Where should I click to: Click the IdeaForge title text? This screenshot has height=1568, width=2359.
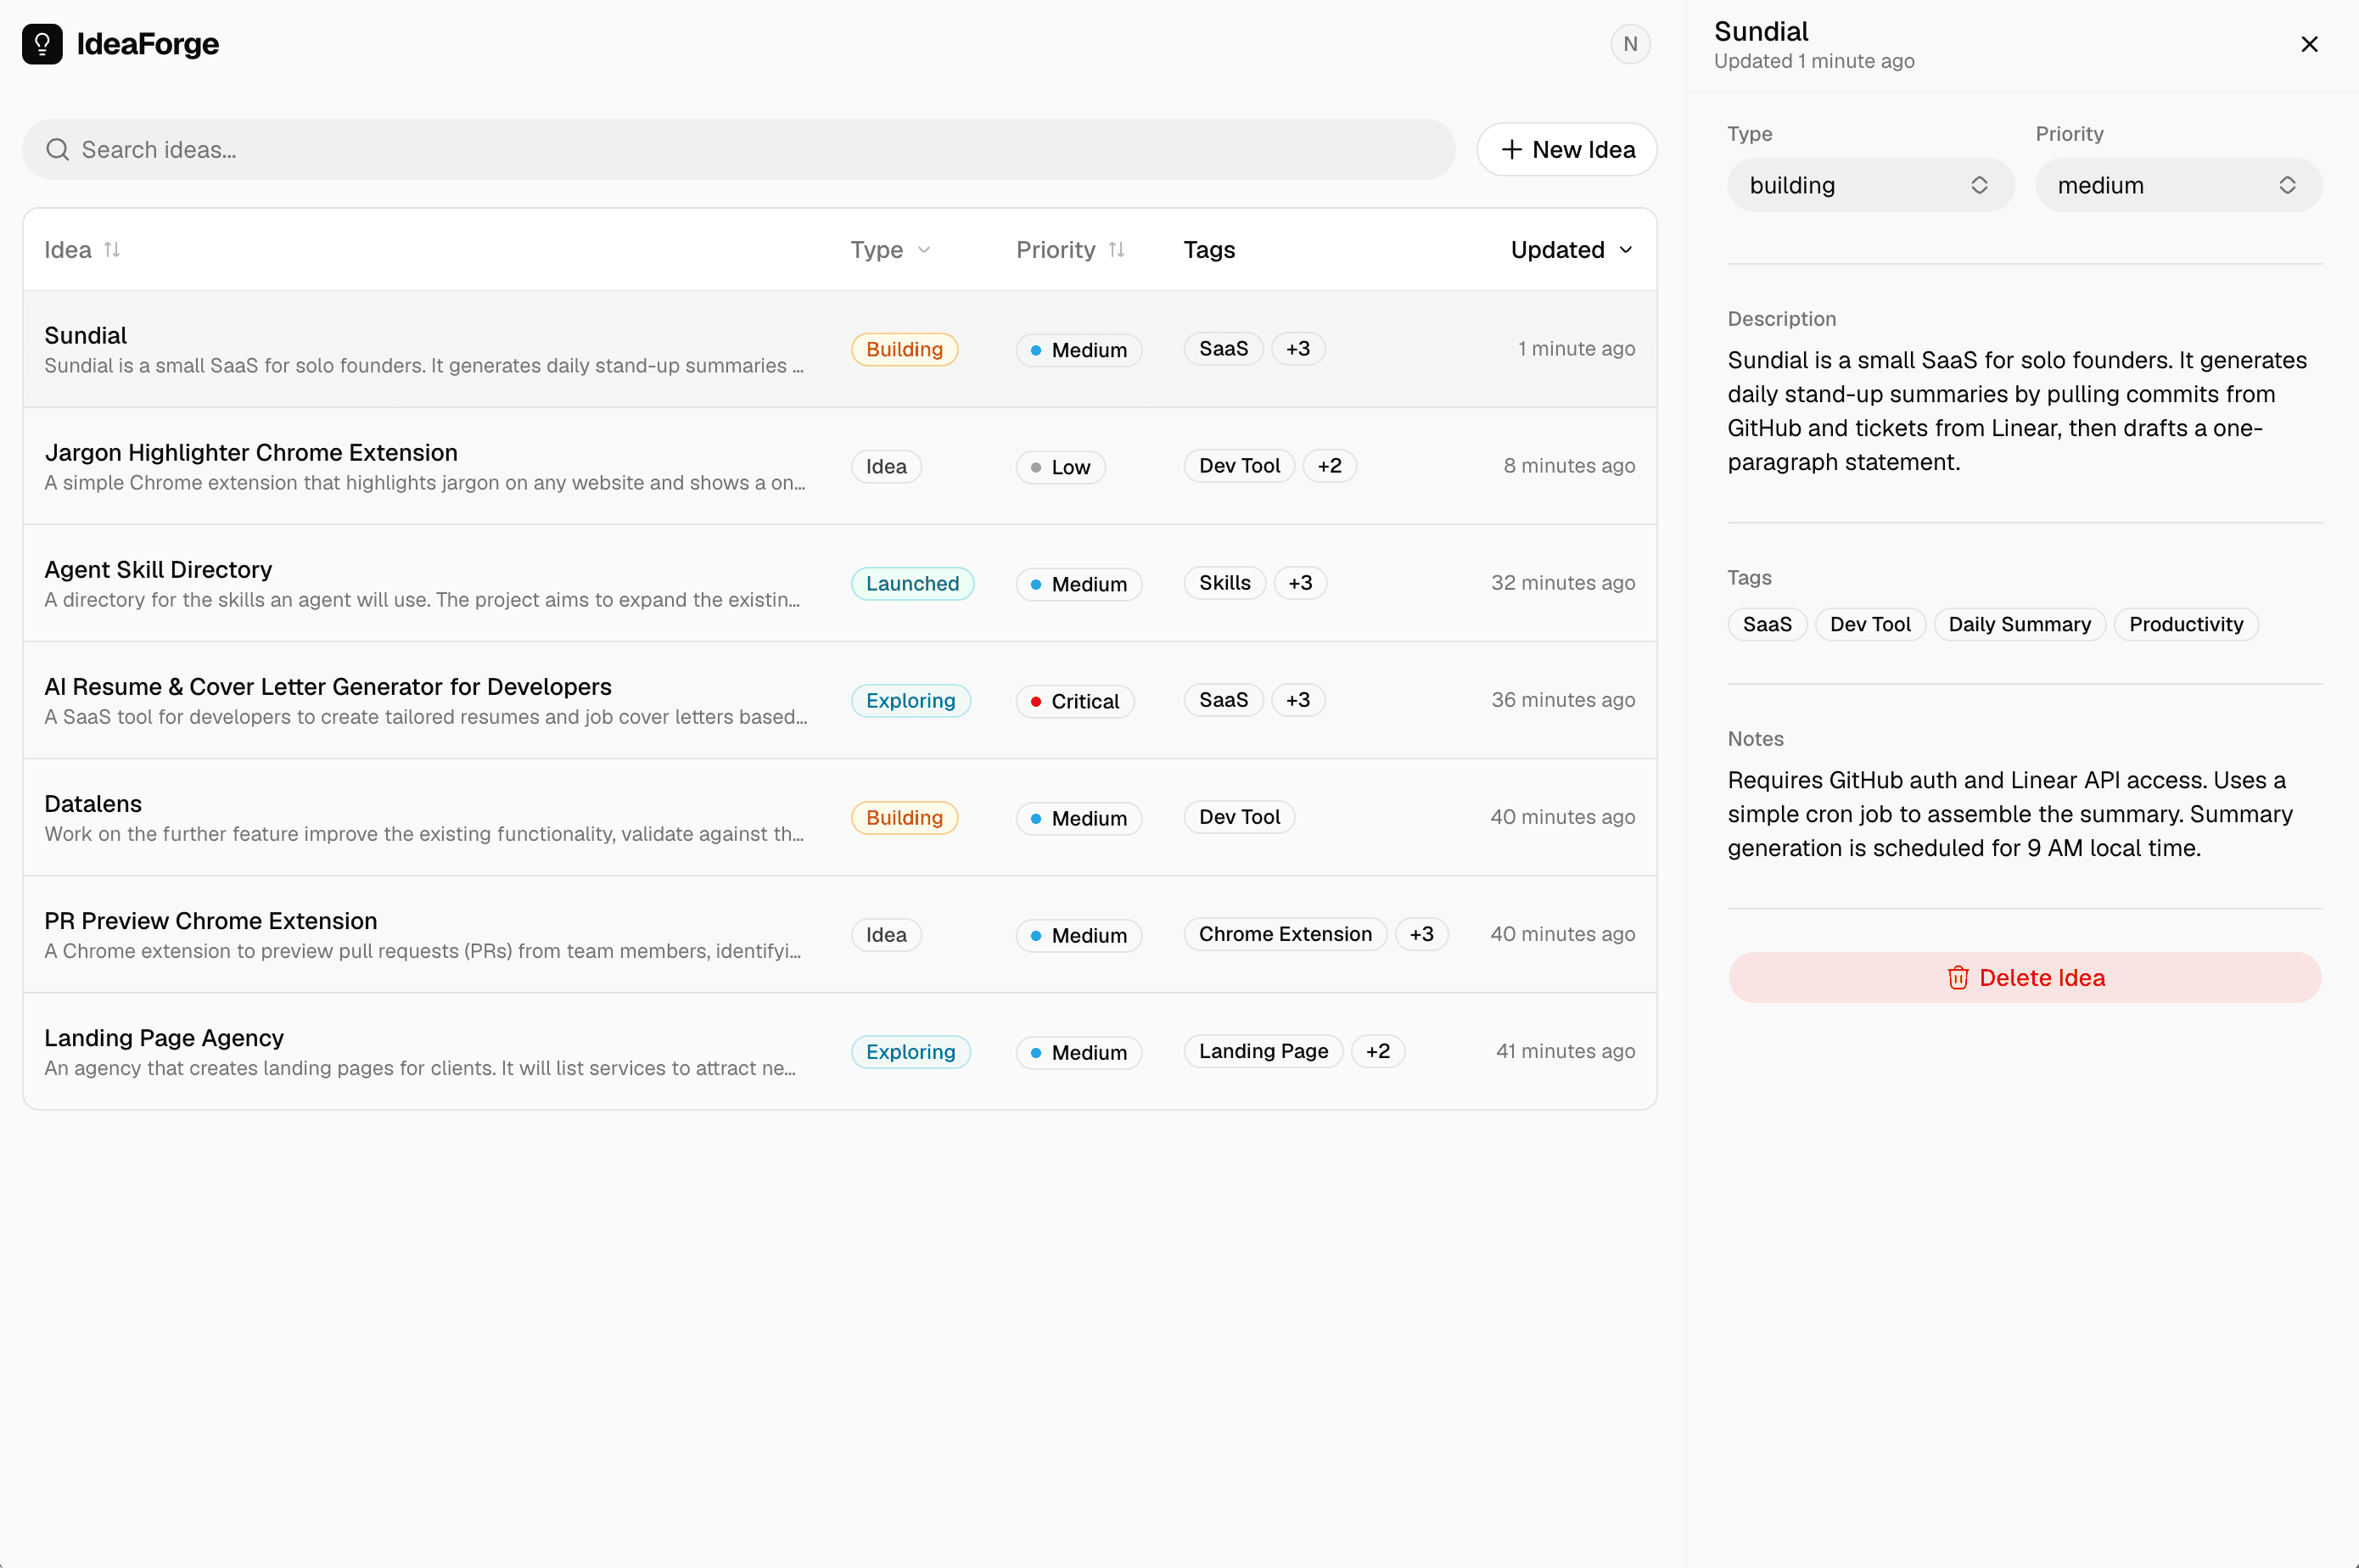point(148,44)
